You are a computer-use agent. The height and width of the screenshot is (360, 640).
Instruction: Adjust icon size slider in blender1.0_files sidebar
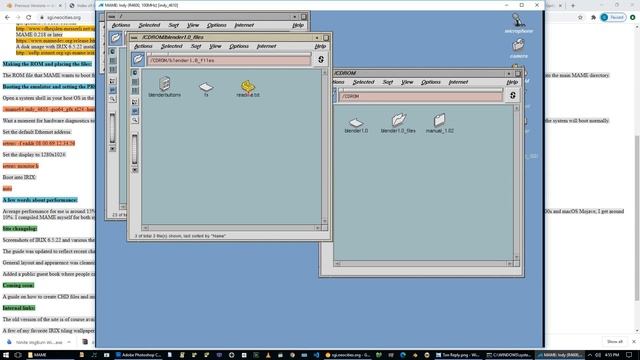click(135, 149)
